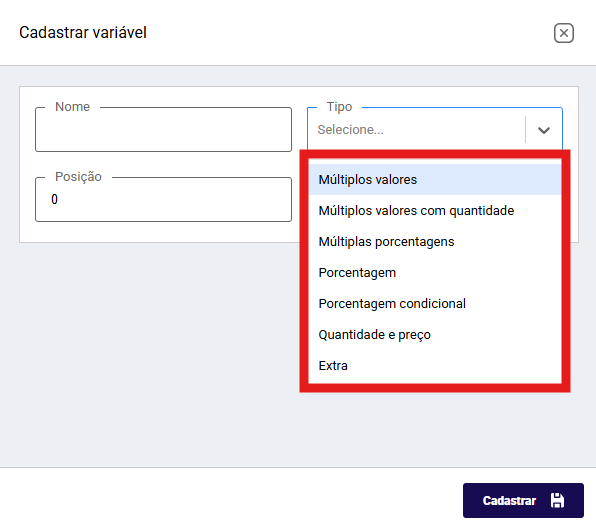Click the Cadastrar button label

509,501
